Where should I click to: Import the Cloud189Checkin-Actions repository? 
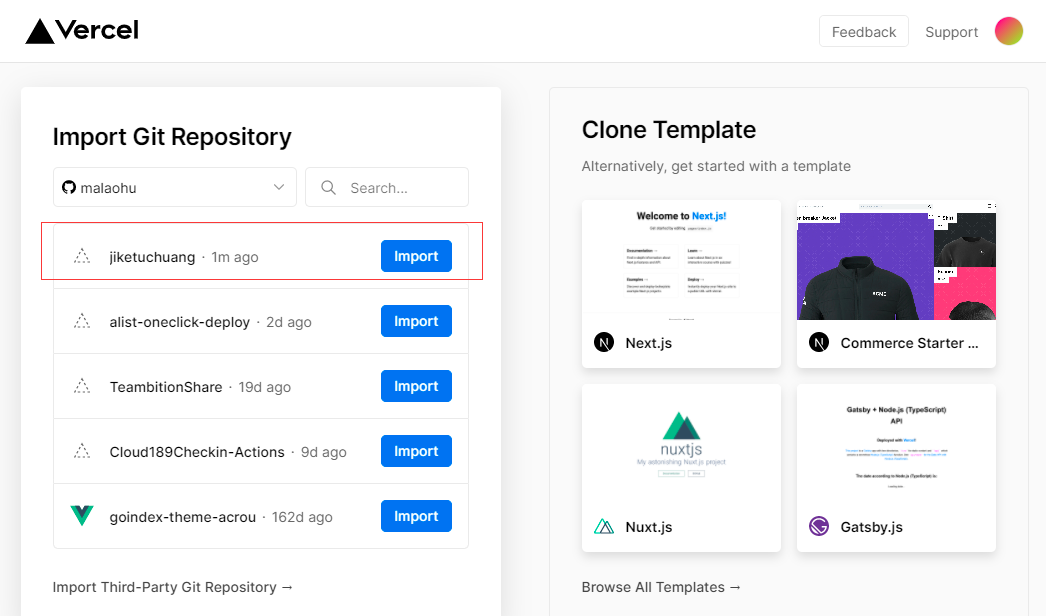pyautogui.click(x=416, y=451)
